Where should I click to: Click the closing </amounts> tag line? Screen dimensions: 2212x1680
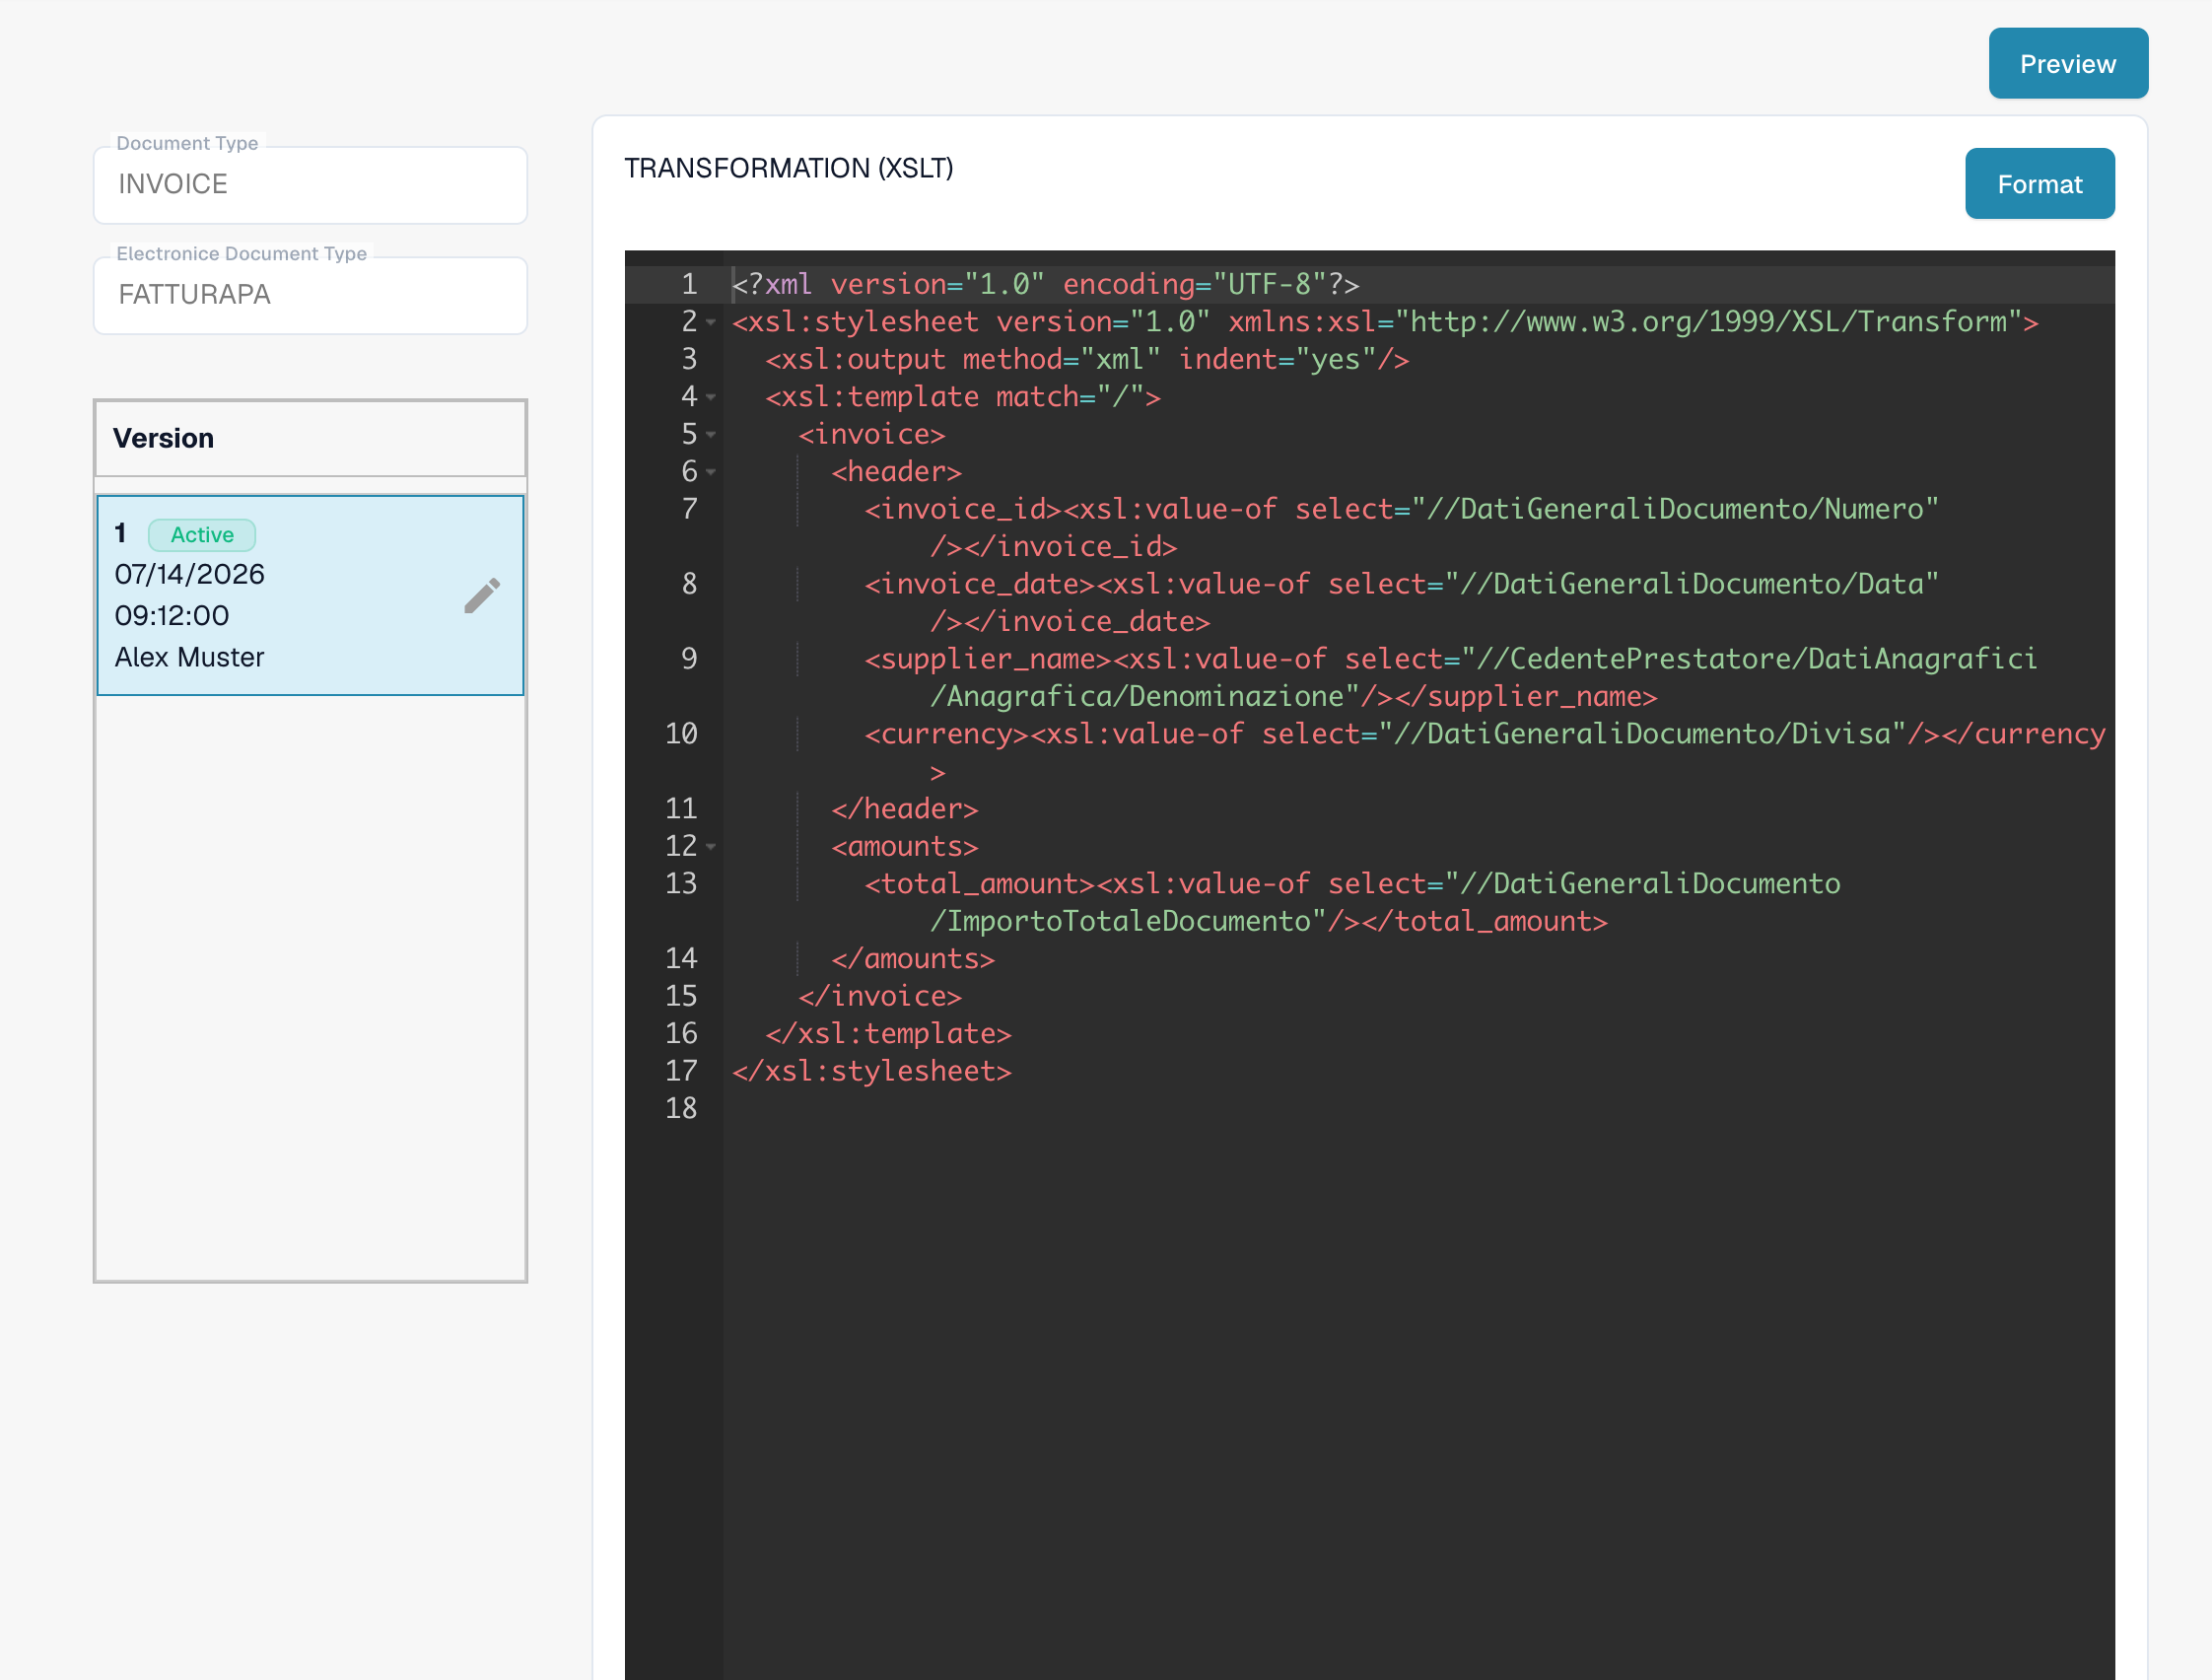(912, 959)
